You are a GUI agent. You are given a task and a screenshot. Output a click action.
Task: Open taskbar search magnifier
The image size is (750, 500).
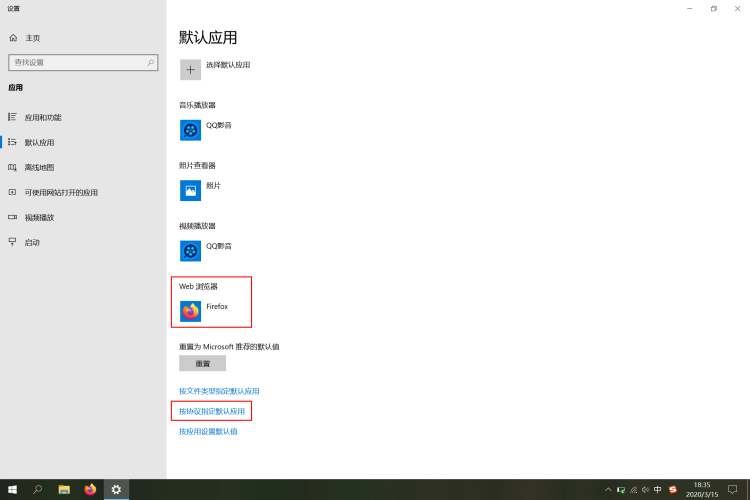pyautogui.click(x=37, y=489)
